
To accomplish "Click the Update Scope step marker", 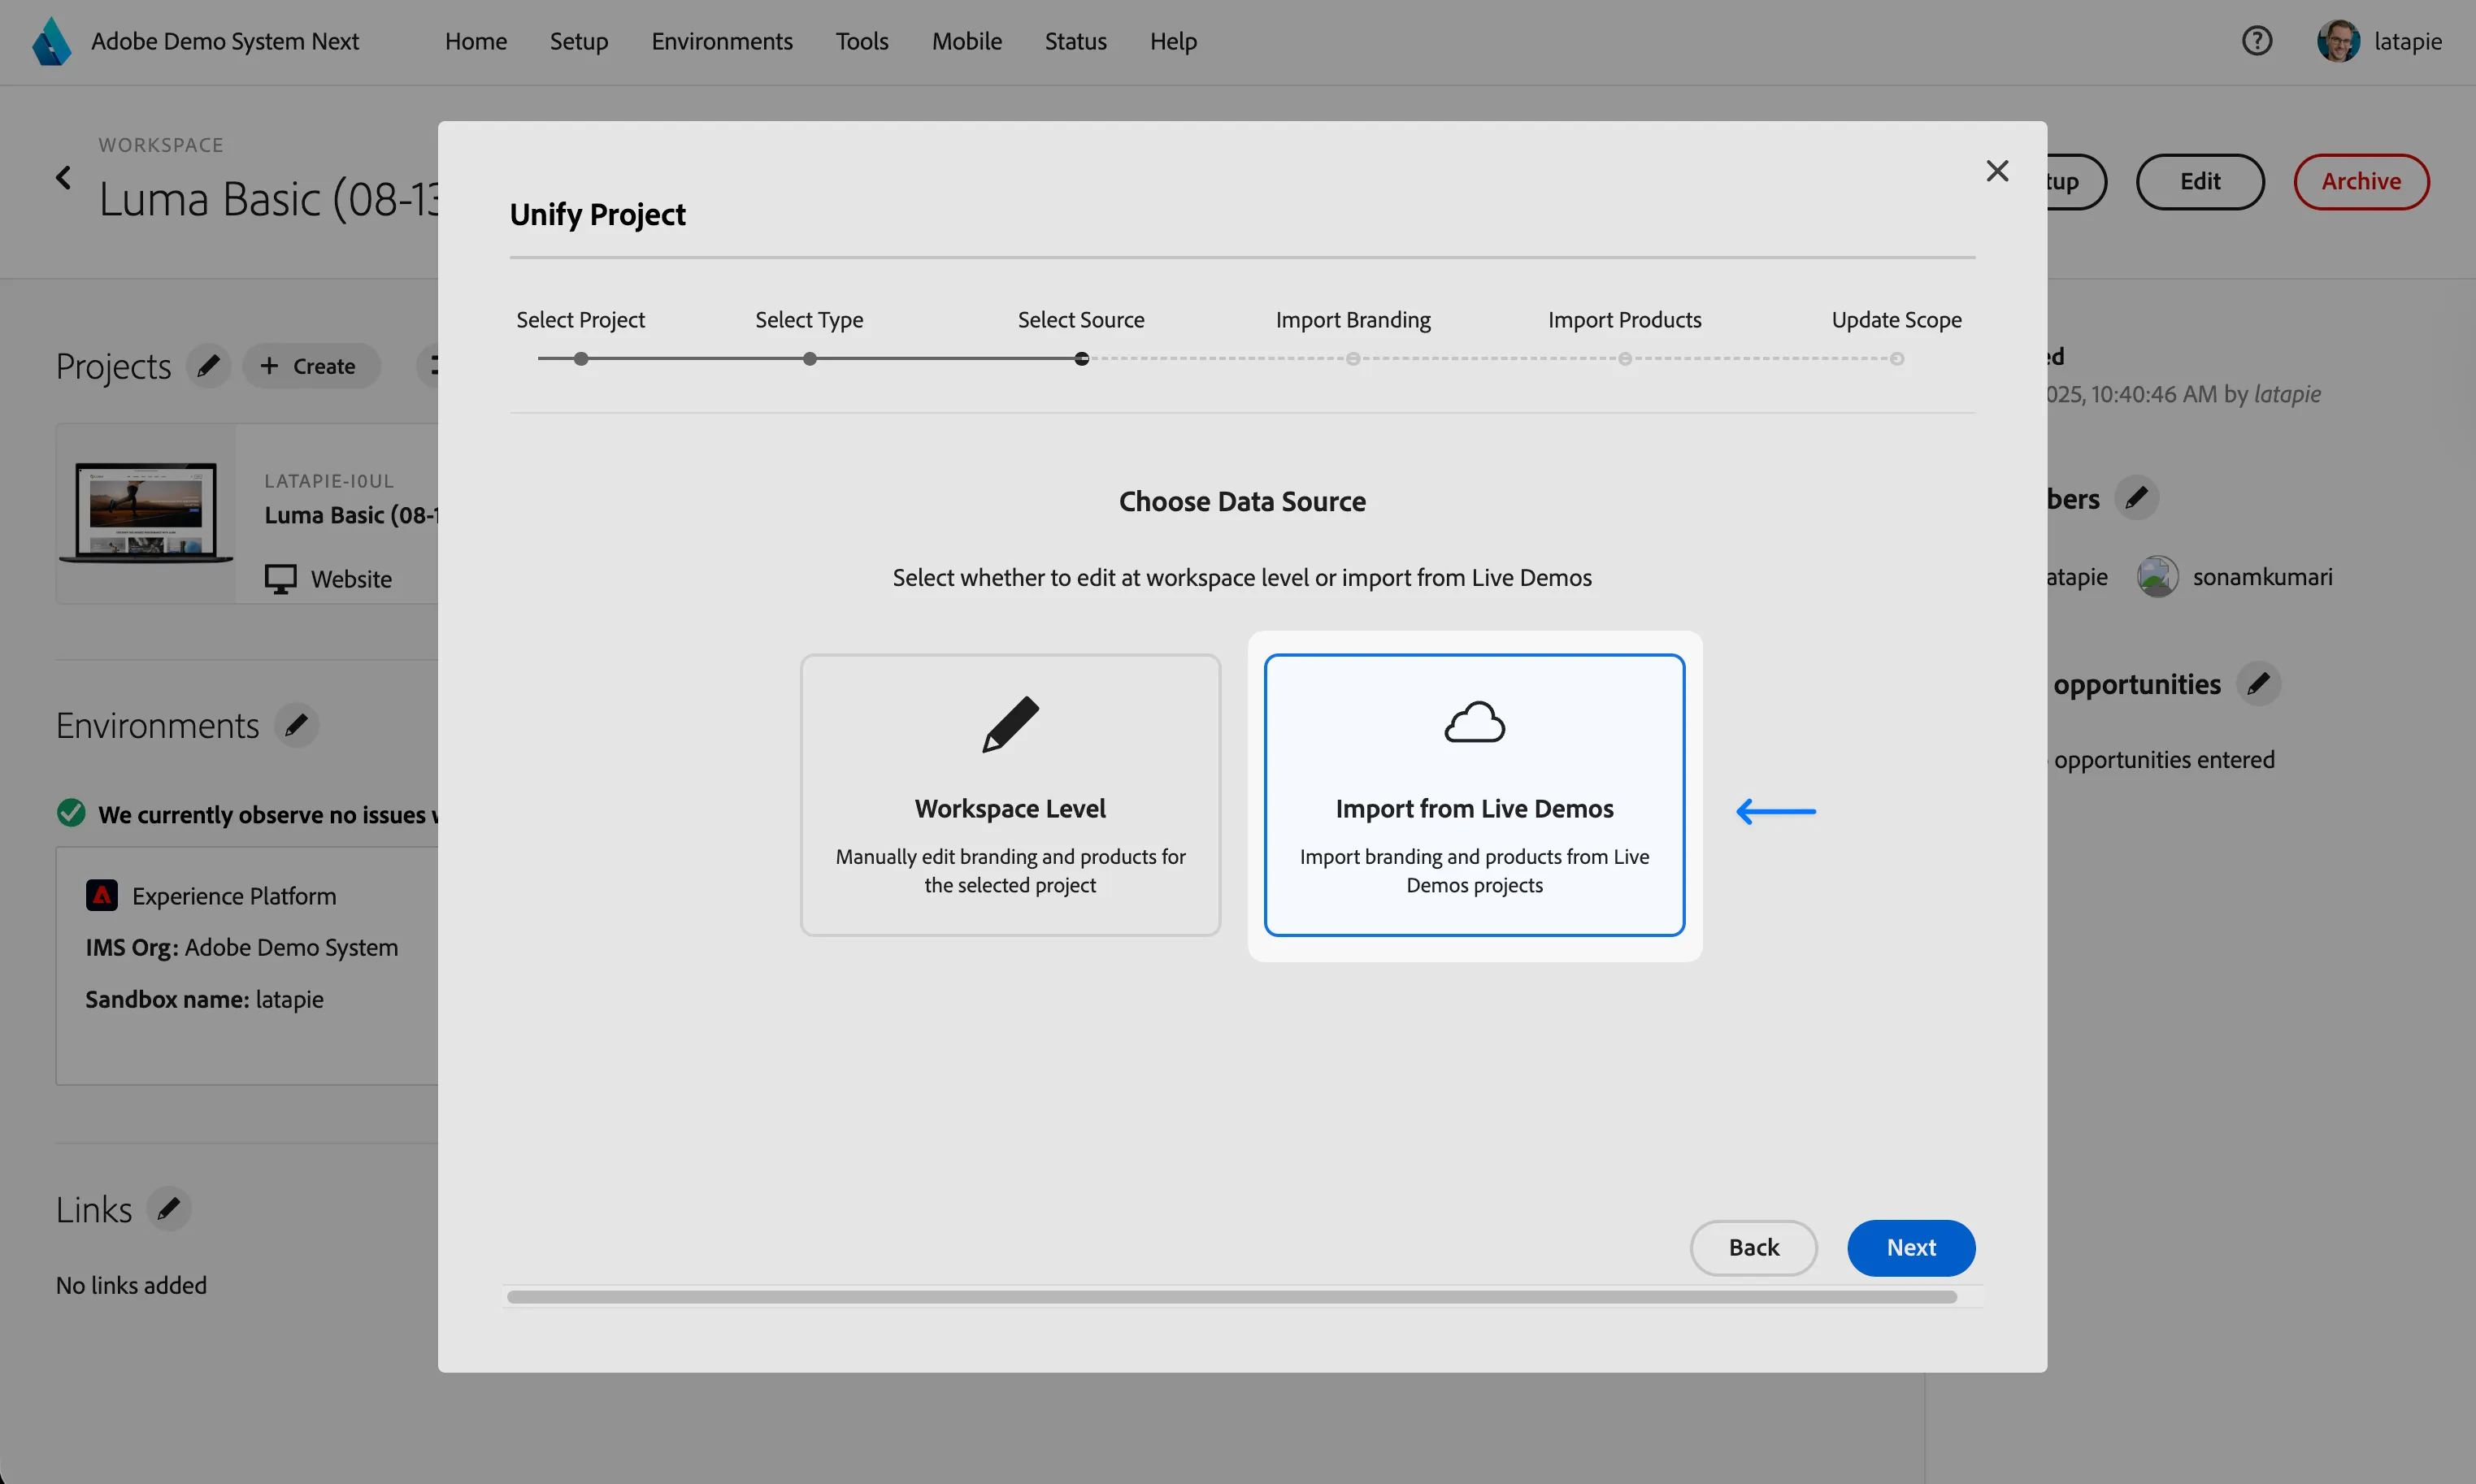I will click(1897, 359).
